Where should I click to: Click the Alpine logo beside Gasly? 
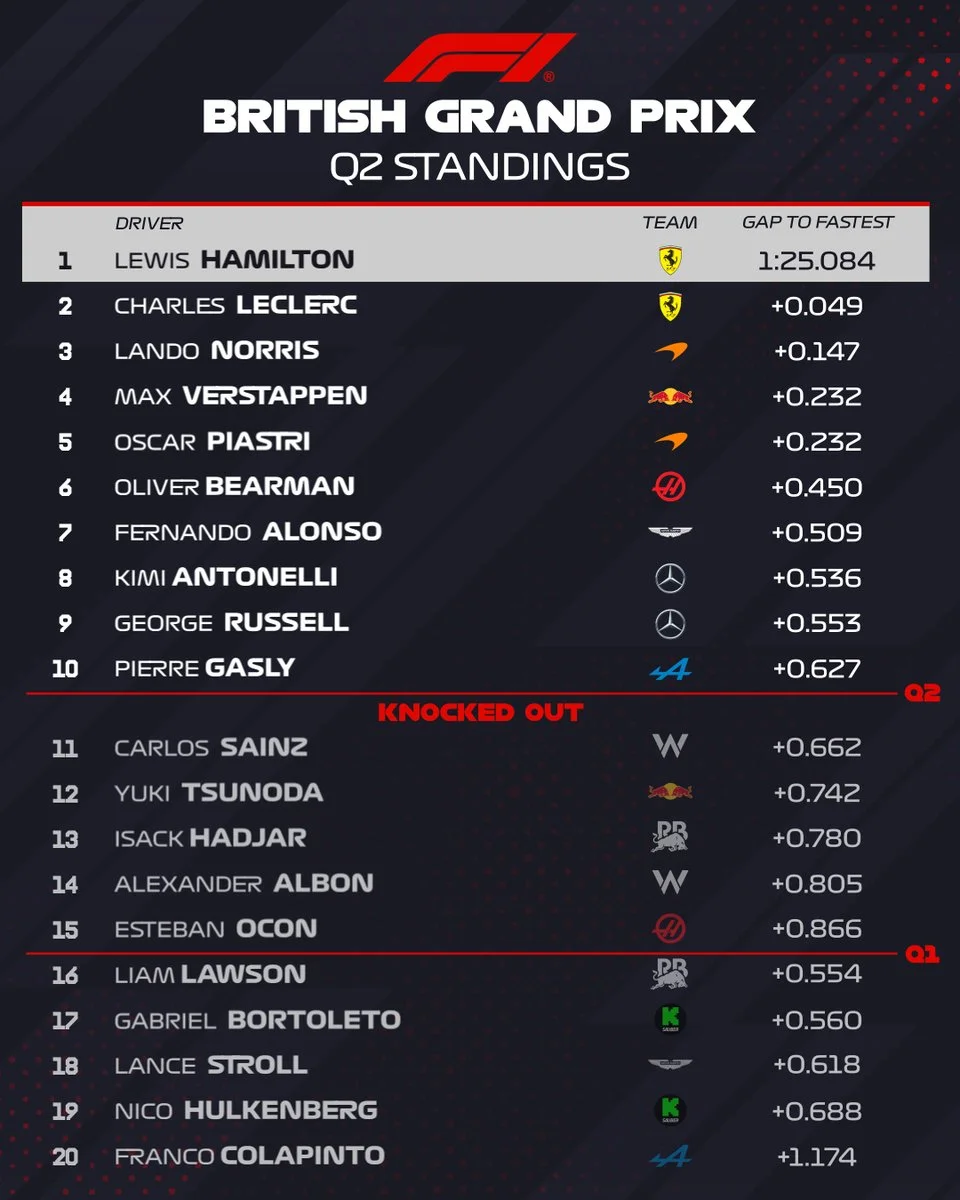coord(669,669)
